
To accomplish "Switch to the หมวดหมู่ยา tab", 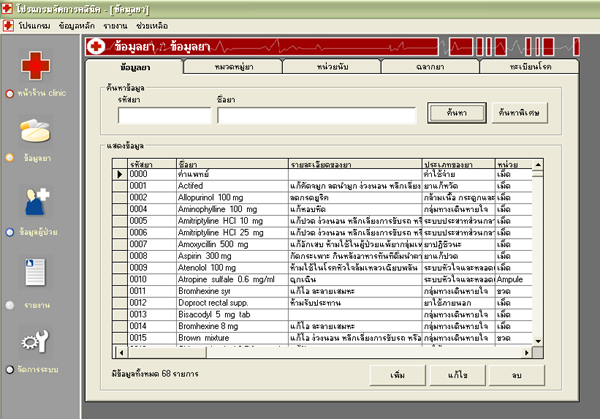I will click(x=231, y=66).
